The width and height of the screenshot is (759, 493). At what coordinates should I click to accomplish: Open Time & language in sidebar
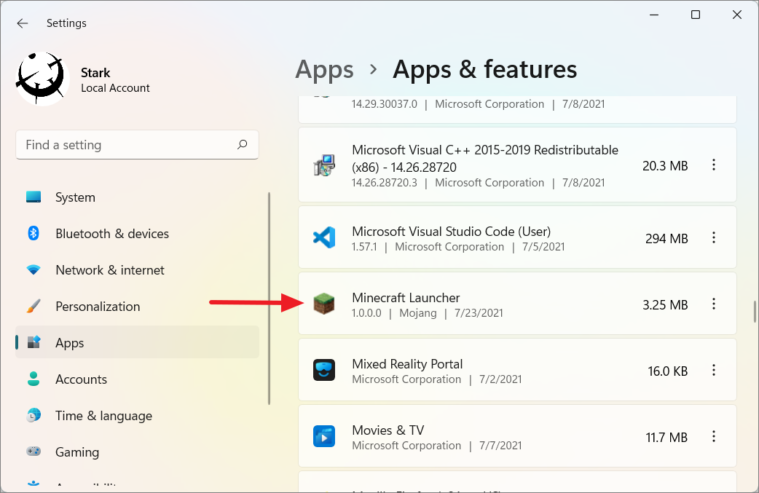tap(137, 416)
